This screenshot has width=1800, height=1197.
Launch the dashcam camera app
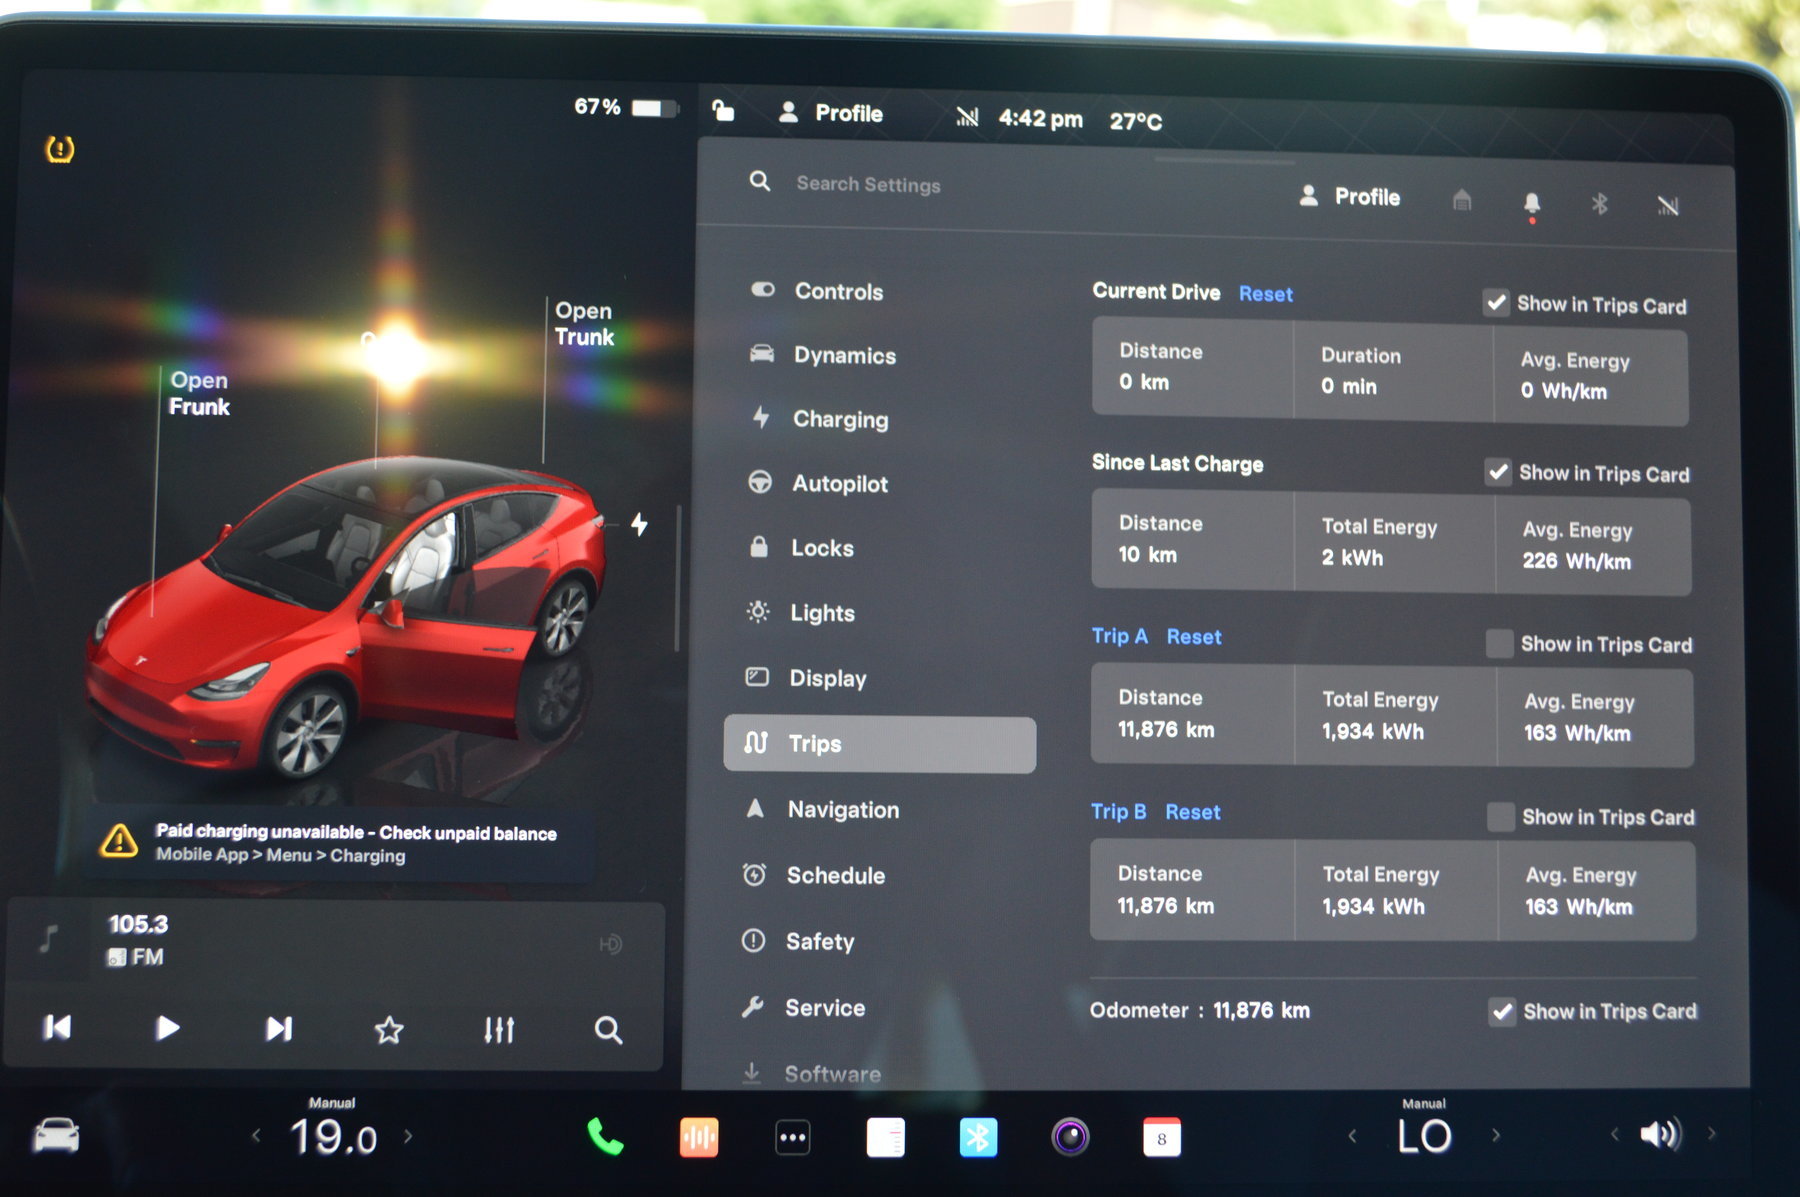click(x=1070, y=1138)
